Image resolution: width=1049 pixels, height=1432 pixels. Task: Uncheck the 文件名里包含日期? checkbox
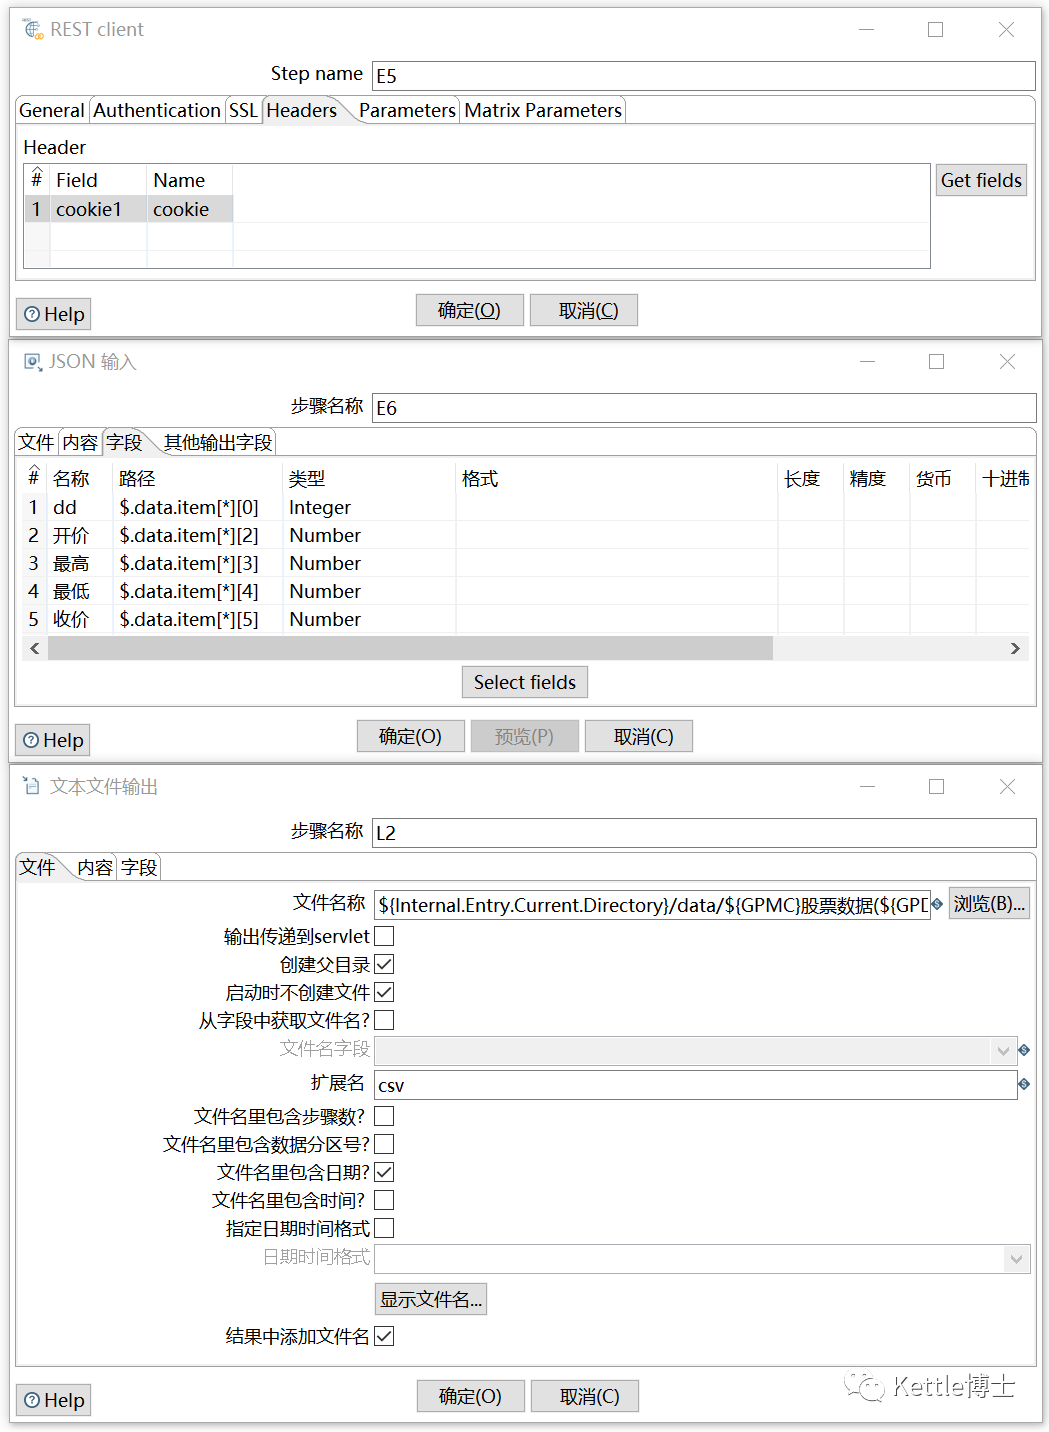click(x=384, y=1172)
